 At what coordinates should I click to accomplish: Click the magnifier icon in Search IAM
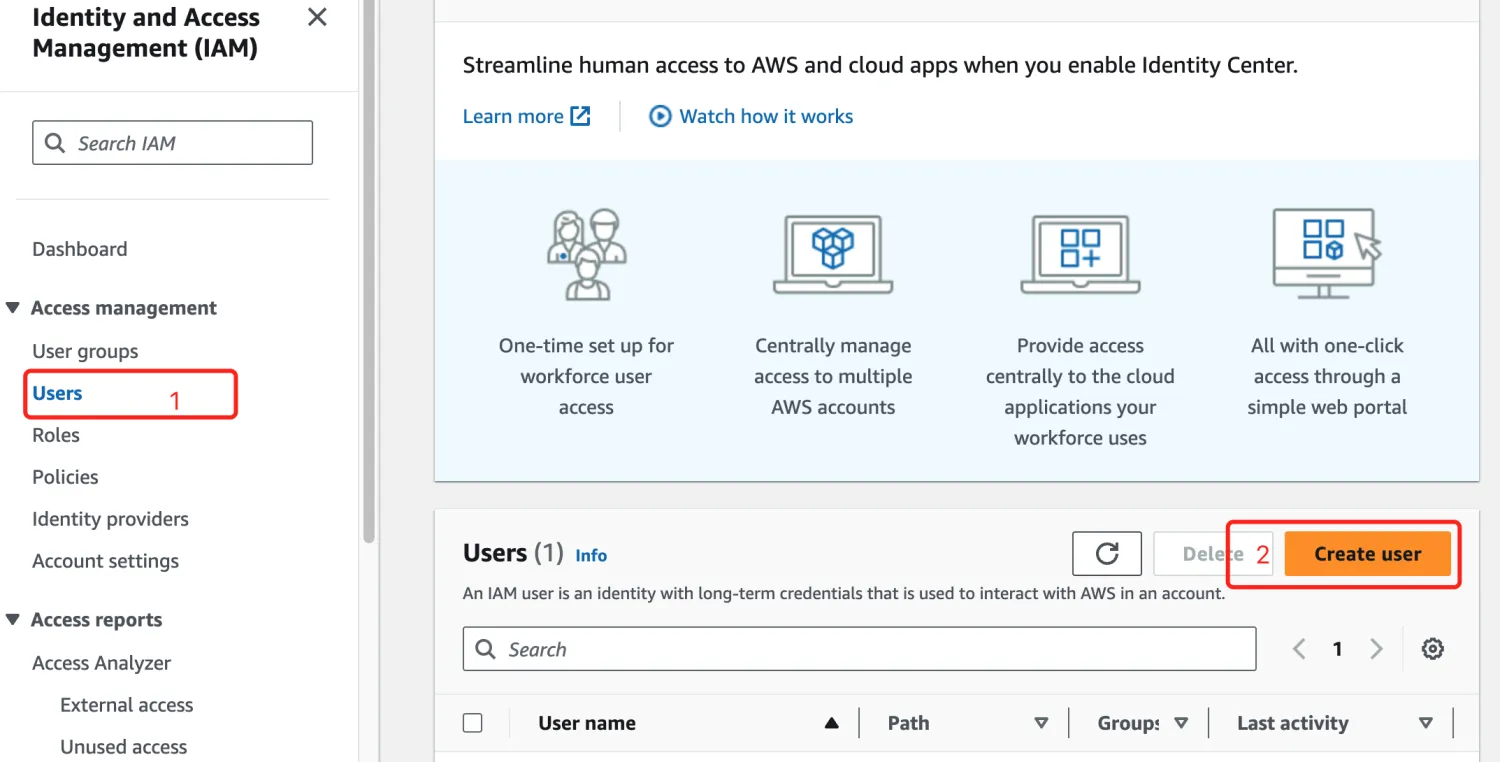click(x=56, y=143)
